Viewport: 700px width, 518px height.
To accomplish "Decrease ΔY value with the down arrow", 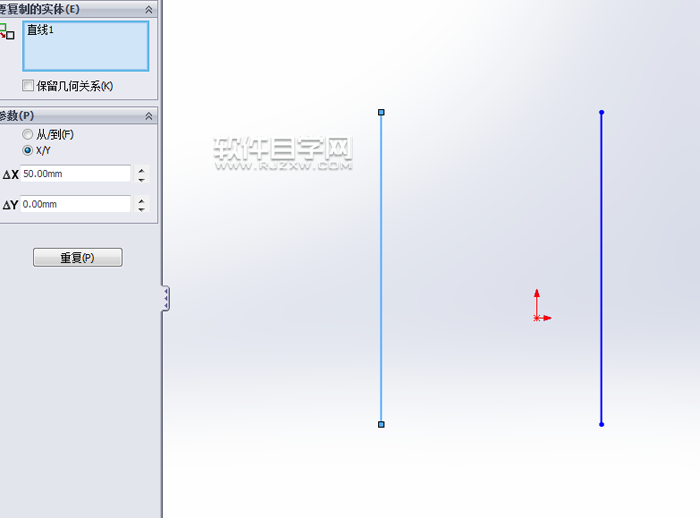I will pyautogui.click(x=141, y=209).
